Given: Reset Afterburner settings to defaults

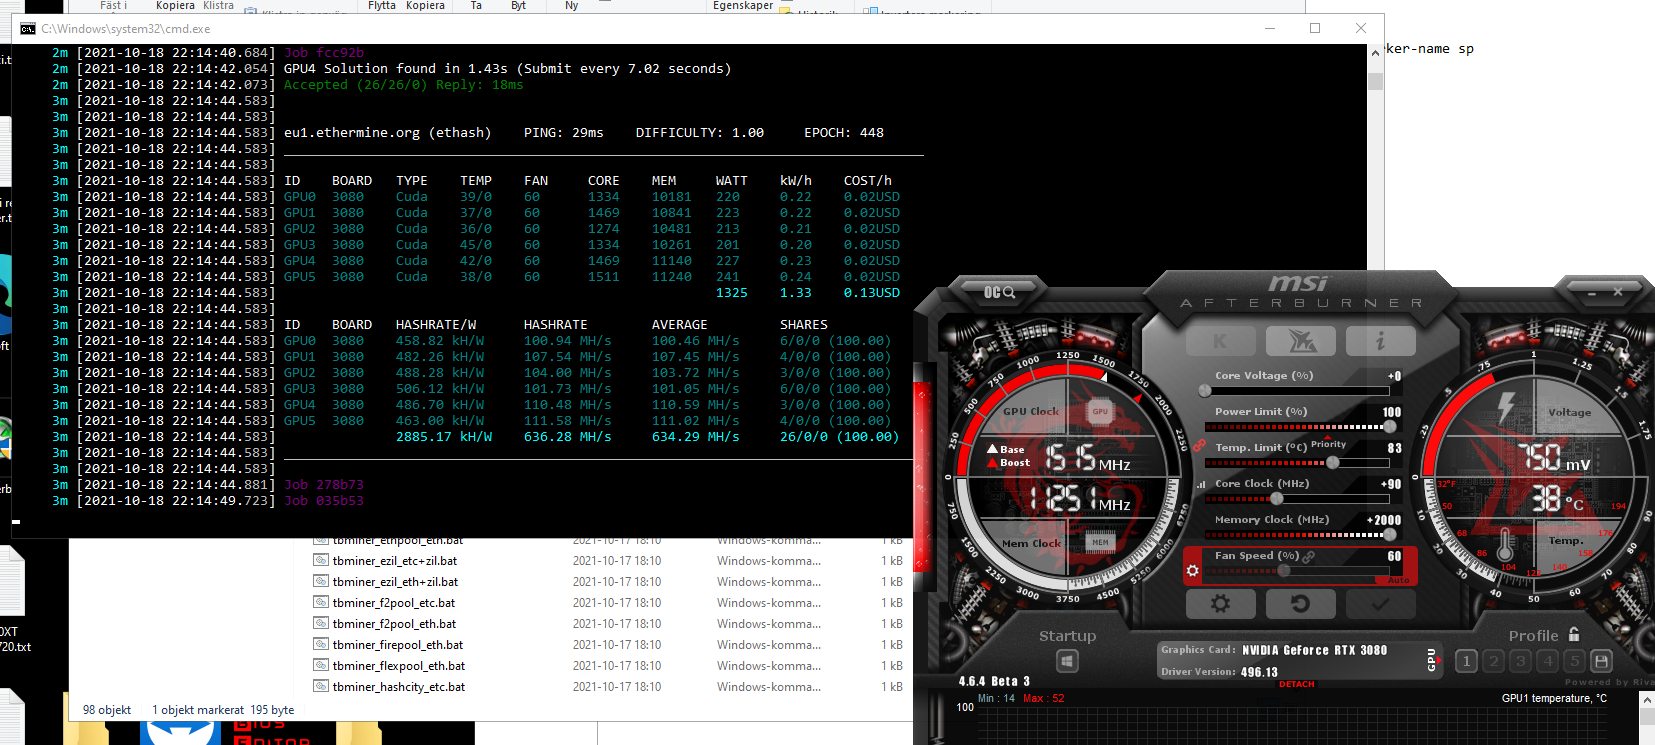Looking at the screenshot, I should click(1300, 604).
